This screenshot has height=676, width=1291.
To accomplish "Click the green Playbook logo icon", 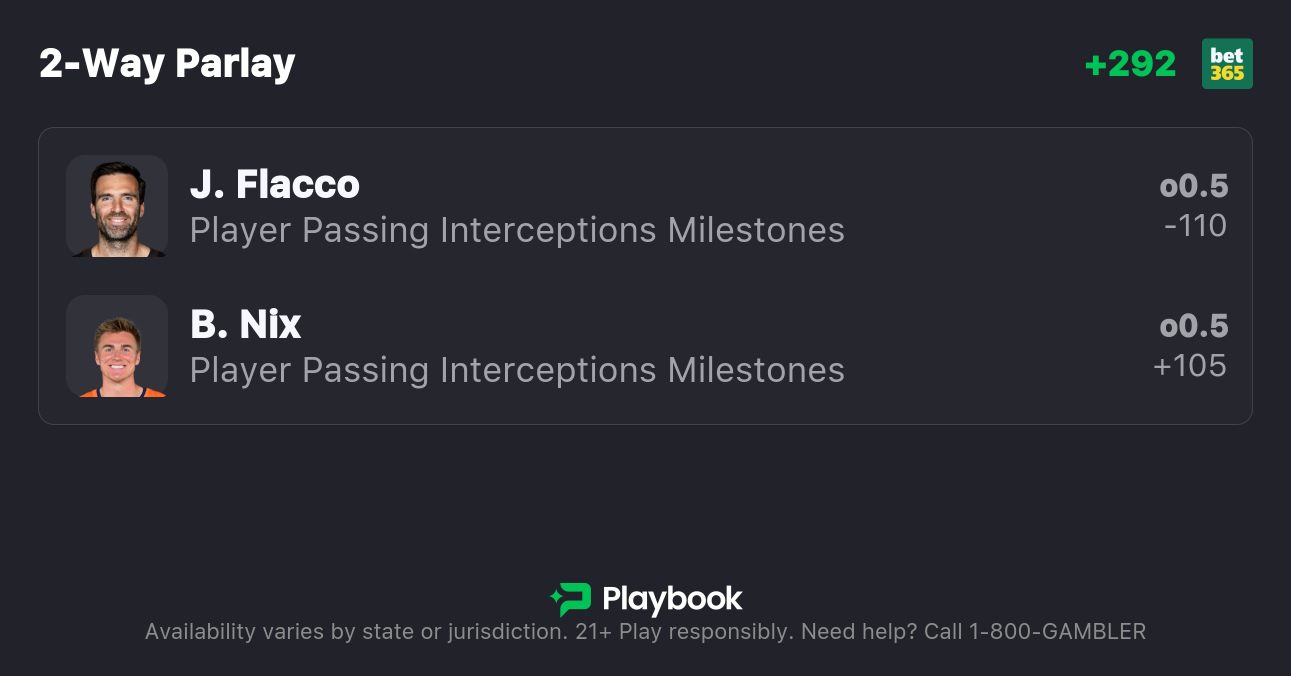I will click(x=571, y=599).
